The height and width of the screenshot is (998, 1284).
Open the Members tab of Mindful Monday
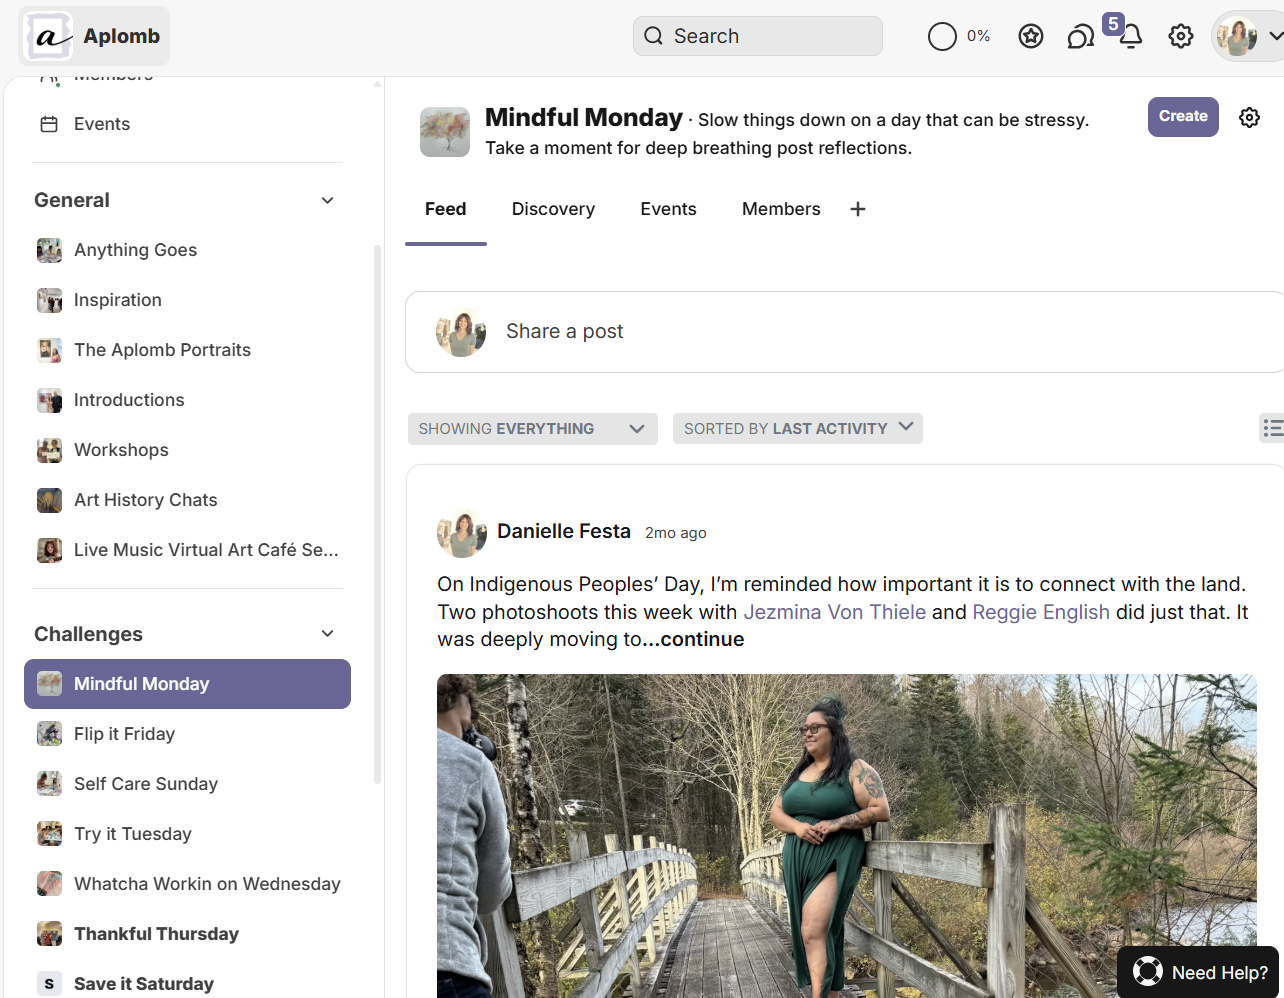pyautogui.click(x=781, y=209)
